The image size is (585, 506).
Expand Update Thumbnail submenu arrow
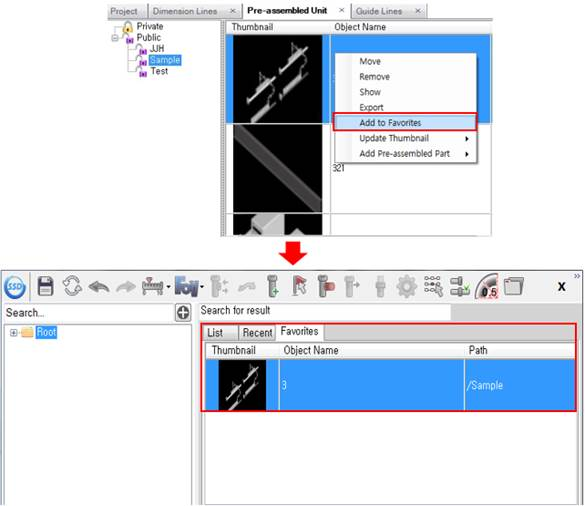pos(467,138)
